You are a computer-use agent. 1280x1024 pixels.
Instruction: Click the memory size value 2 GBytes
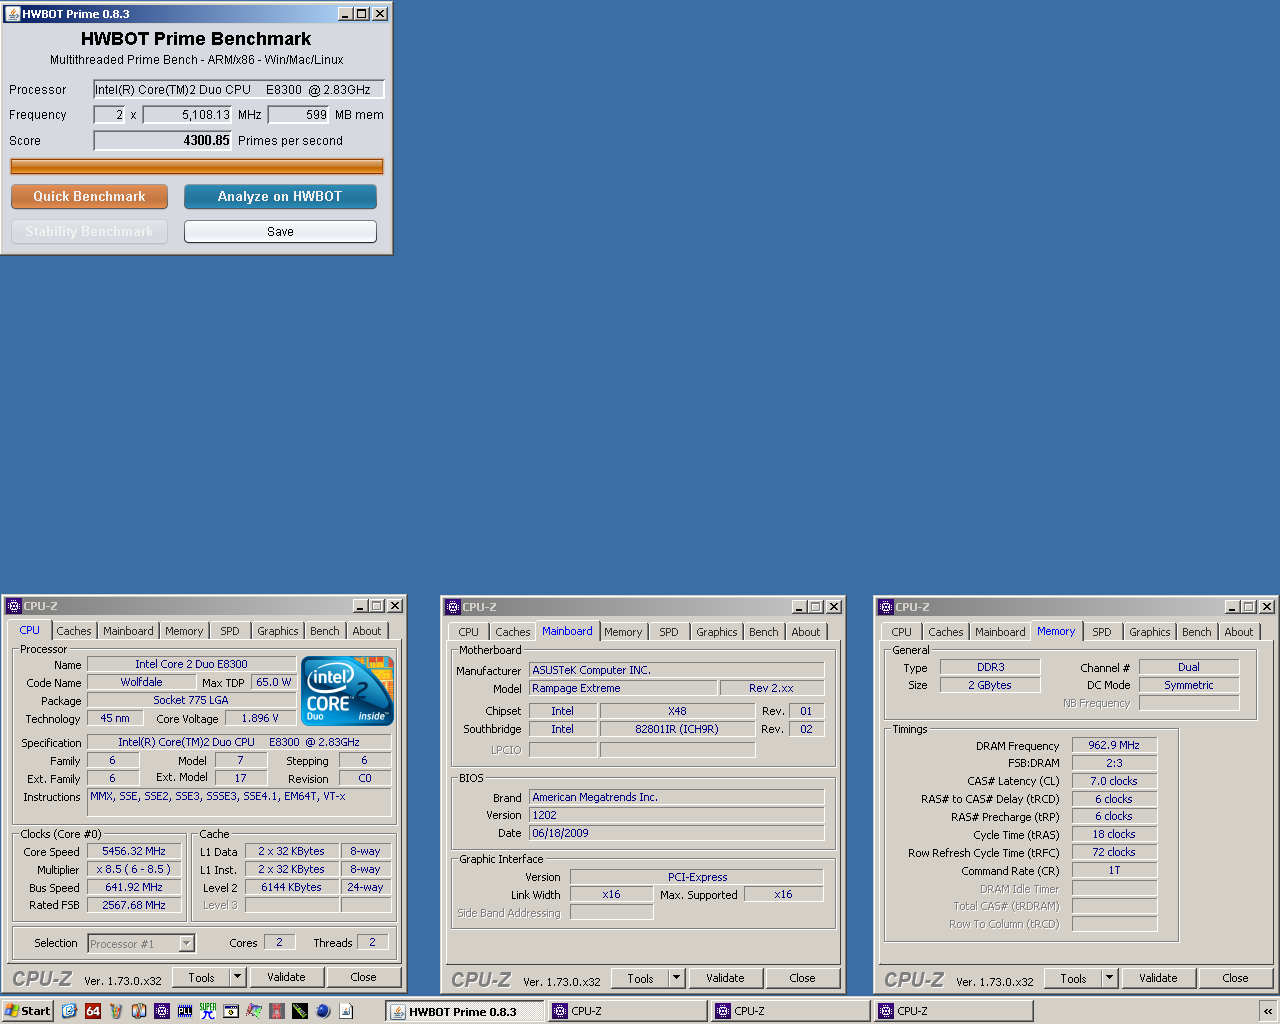pyautogui.click(x=991, y=685)
